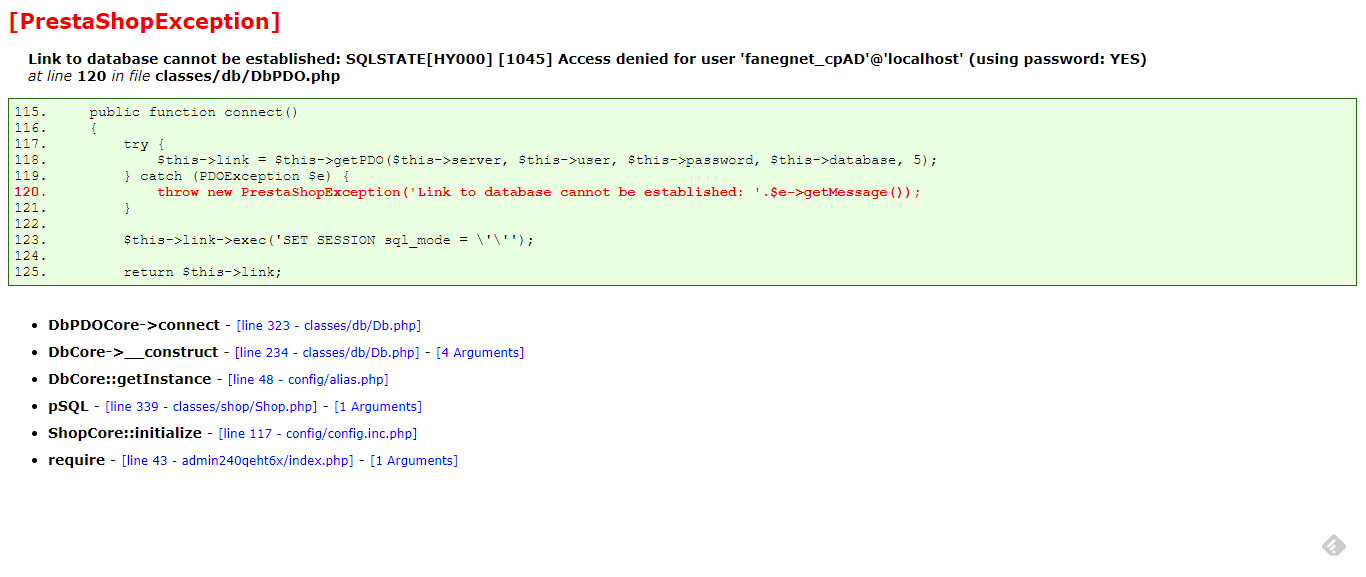Click the DbPDOCore->connect trace entry
Image resolution: width=1366 pixels, height=577 pixels.
click(x=134, y=325)
